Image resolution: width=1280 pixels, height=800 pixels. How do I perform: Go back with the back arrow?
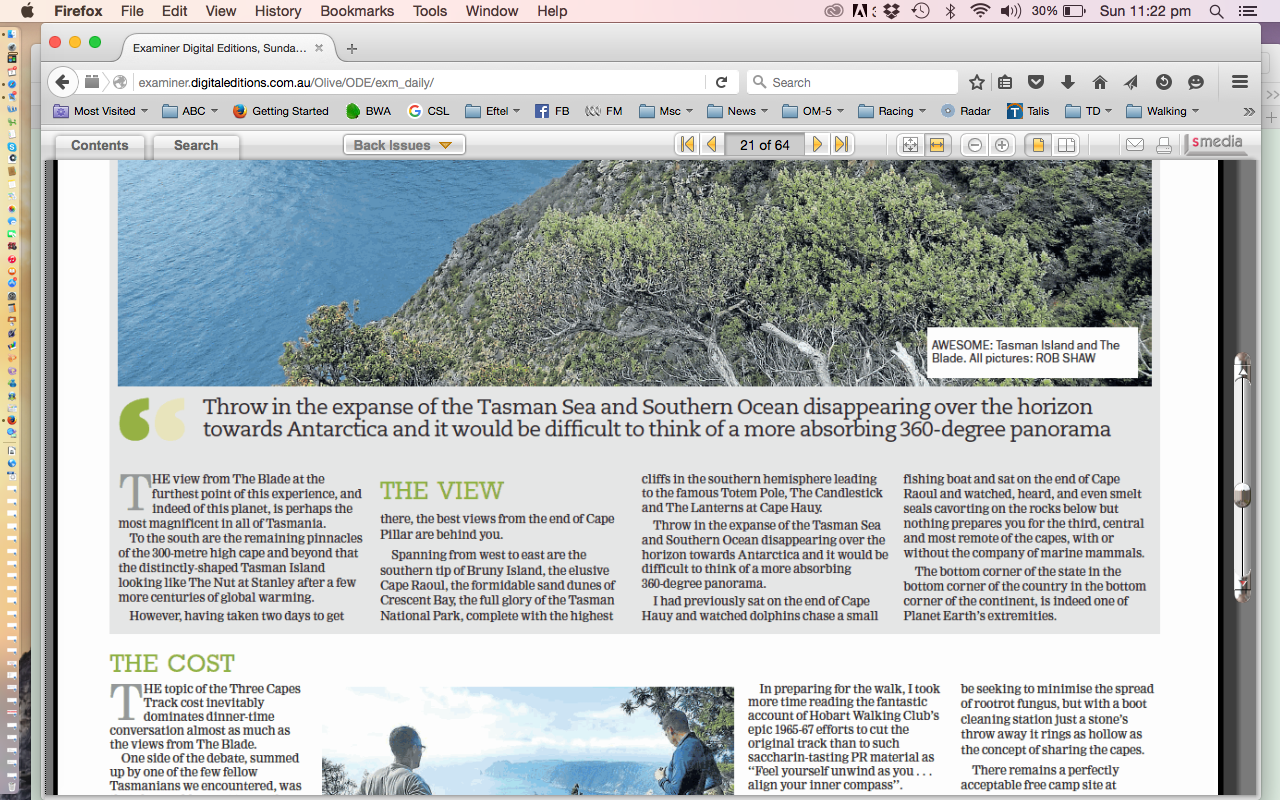[62, 82]
